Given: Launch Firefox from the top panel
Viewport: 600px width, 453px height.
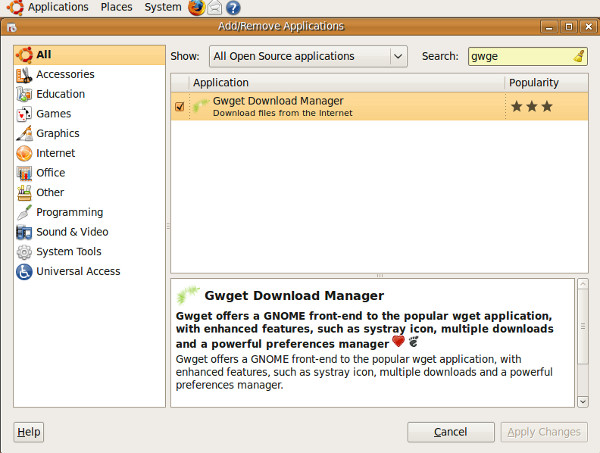Looking at the screenshot, I should (197, 7).
